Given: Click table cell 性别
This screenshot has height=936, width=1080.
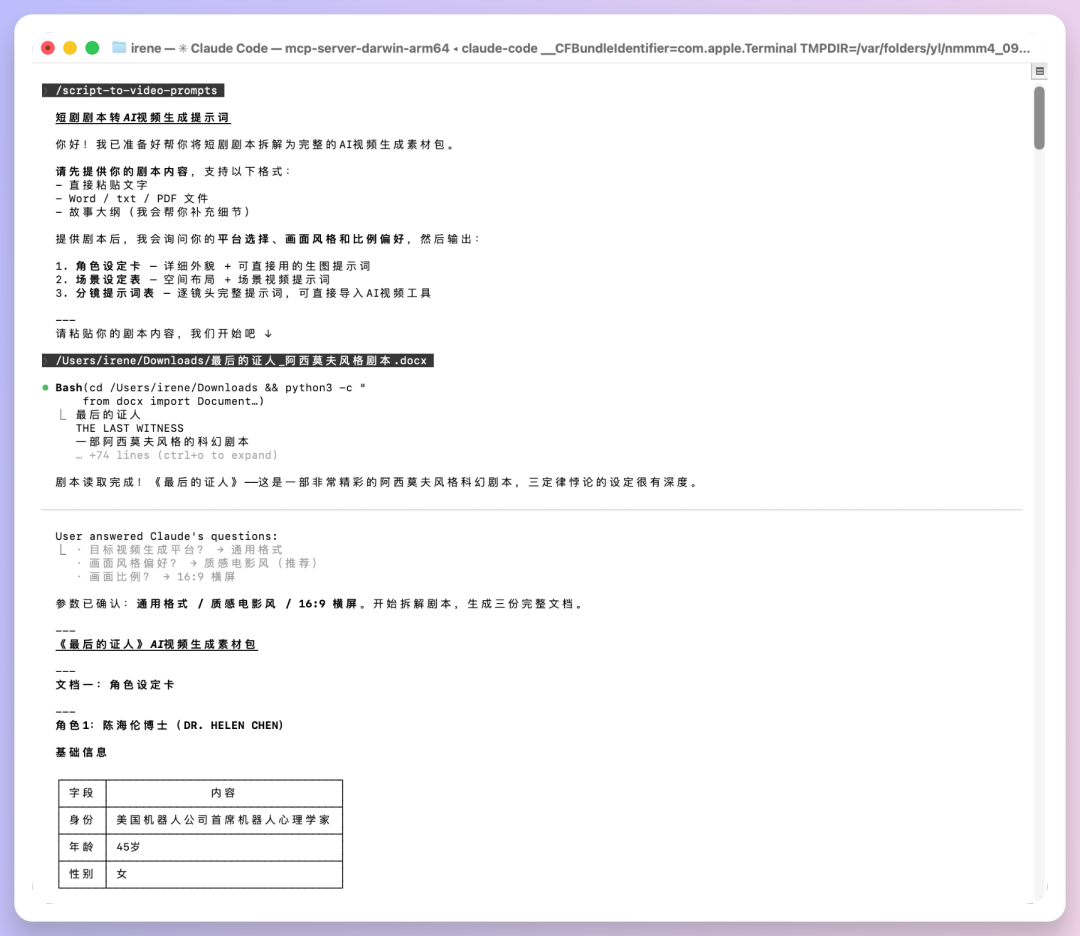Looking at the screenshot, I should [82, 874].
